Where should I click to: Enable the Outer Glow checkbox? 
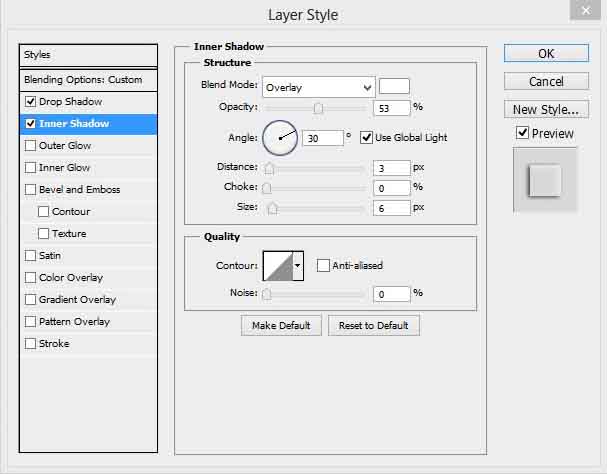tap(30, 146)
